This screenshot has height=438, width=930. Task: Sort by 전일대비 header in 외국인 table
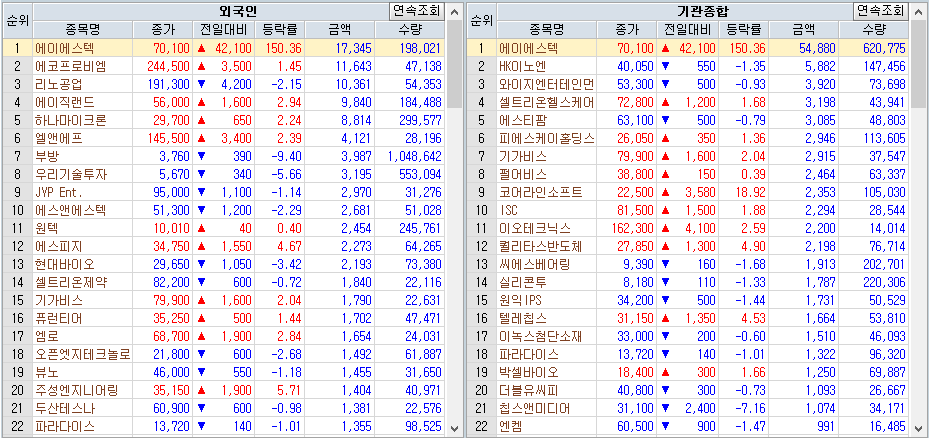[x=224, y=30]
